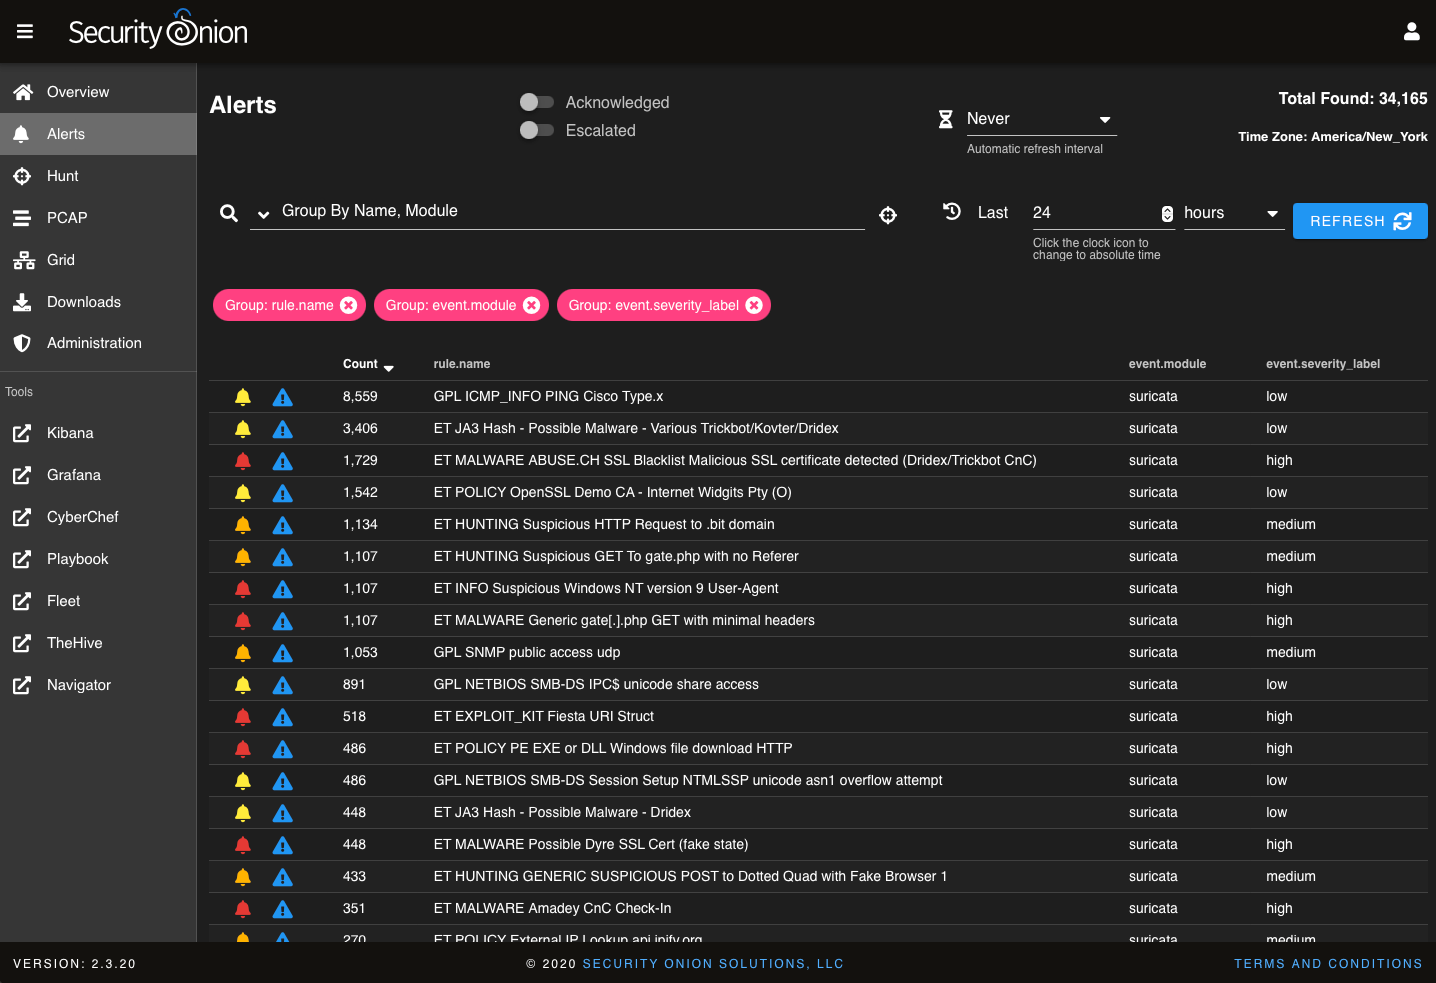Click red bell on Amadey CnC Check-In row
Viewport: 1436px width, 983px height.
(243, 909)
